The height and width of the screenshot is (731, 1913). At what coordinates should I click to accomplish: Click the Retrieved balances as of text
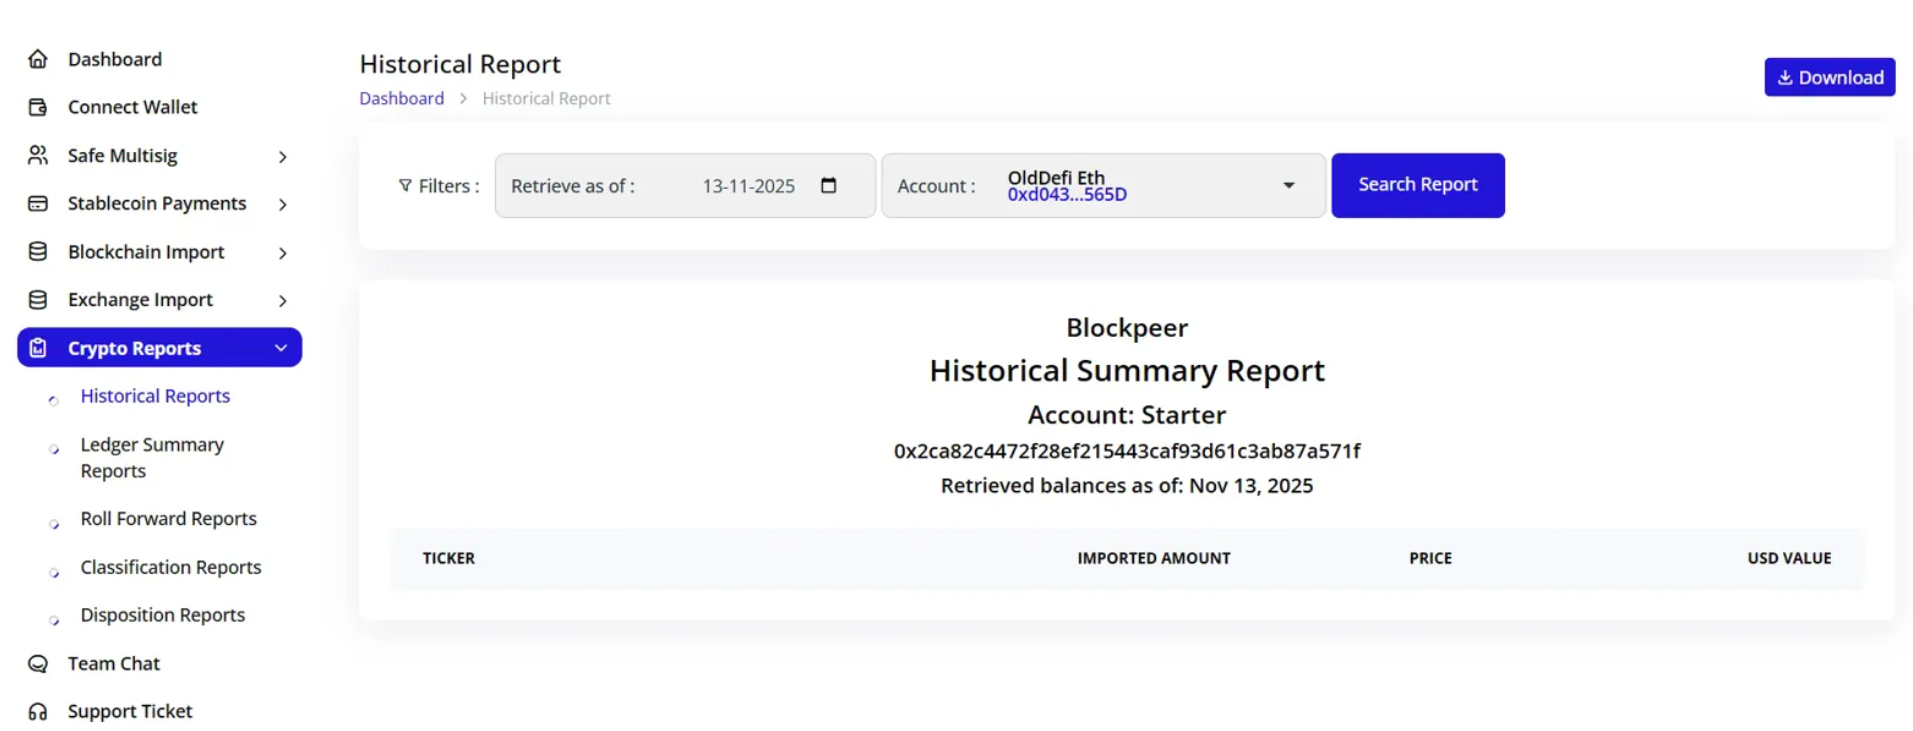click(x=1127, y=486)
